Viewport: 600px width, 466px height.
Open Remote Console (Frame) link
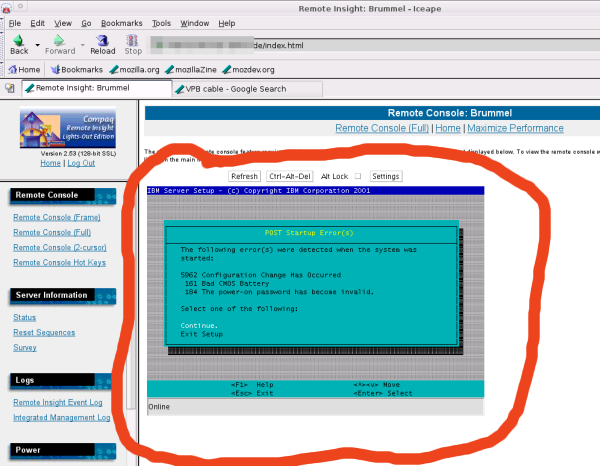coord(57,217)
